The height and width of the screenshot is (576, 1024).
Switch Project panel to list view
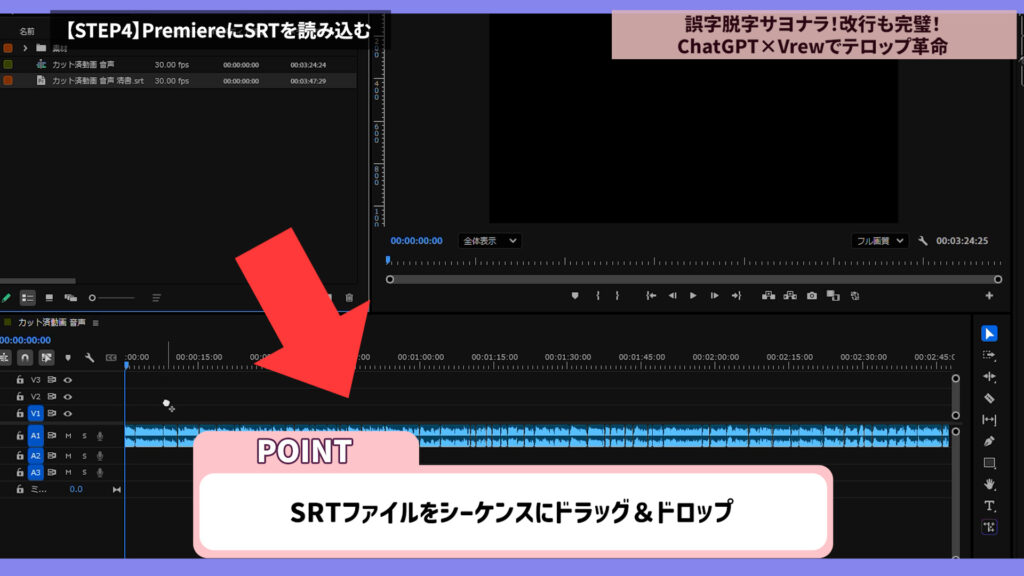pos(27,298)
